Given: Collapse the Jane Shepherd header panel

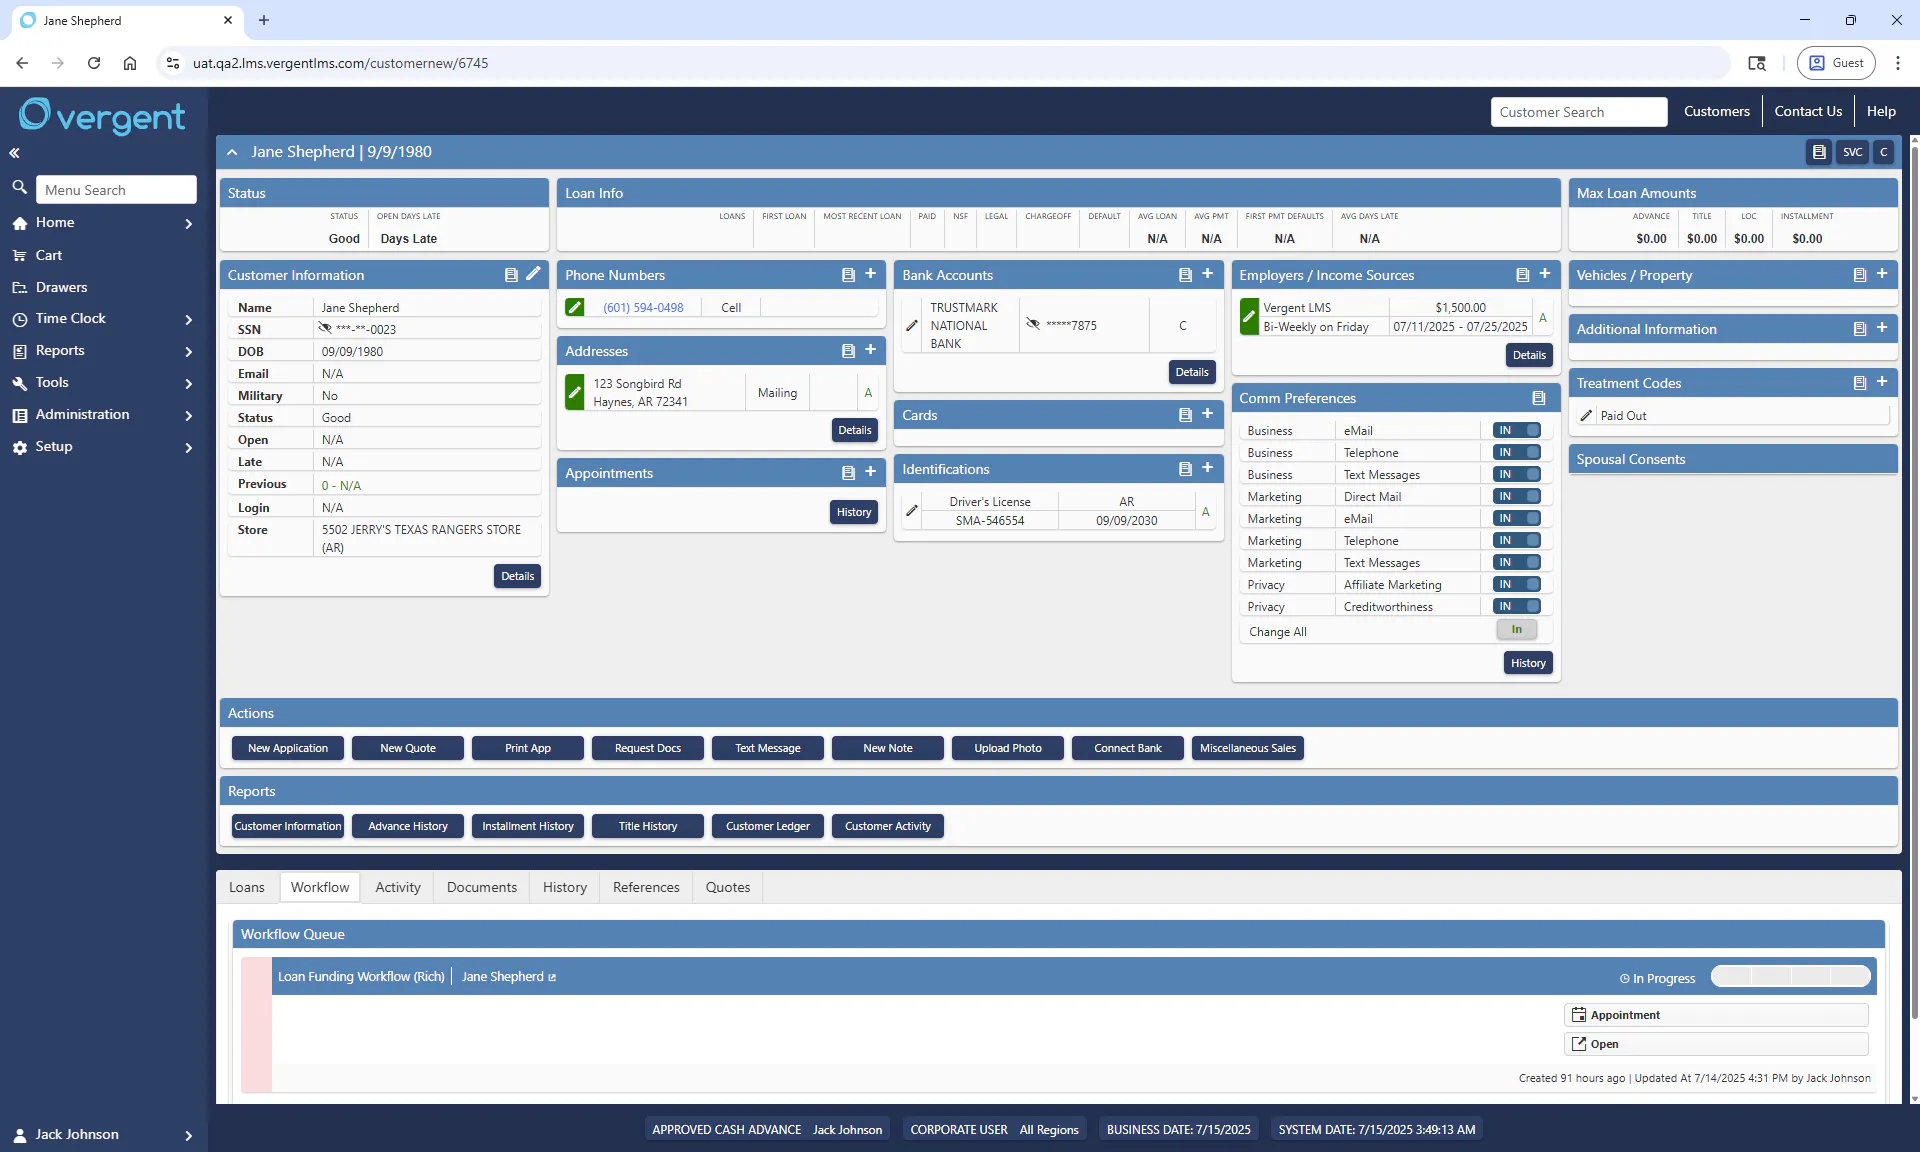Looking at the screenshot, I should pos(232,152).
